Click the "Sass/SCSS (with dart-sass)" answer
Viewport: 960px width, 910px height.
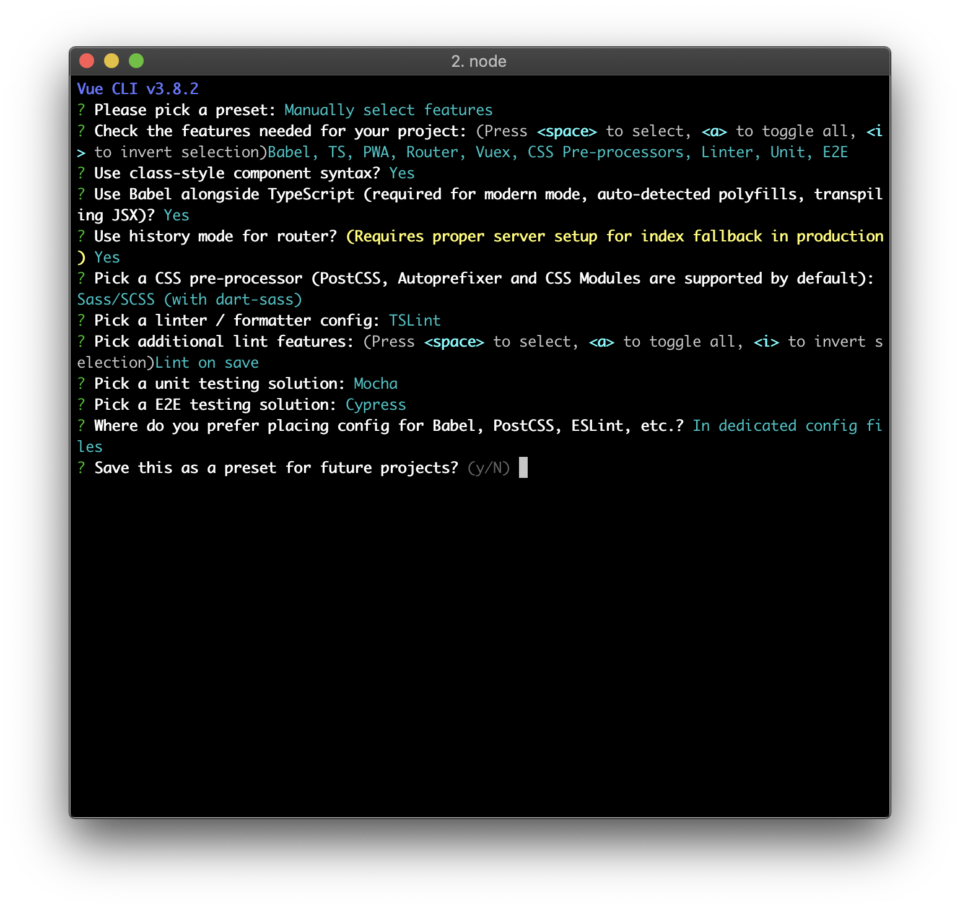point(189,299)
